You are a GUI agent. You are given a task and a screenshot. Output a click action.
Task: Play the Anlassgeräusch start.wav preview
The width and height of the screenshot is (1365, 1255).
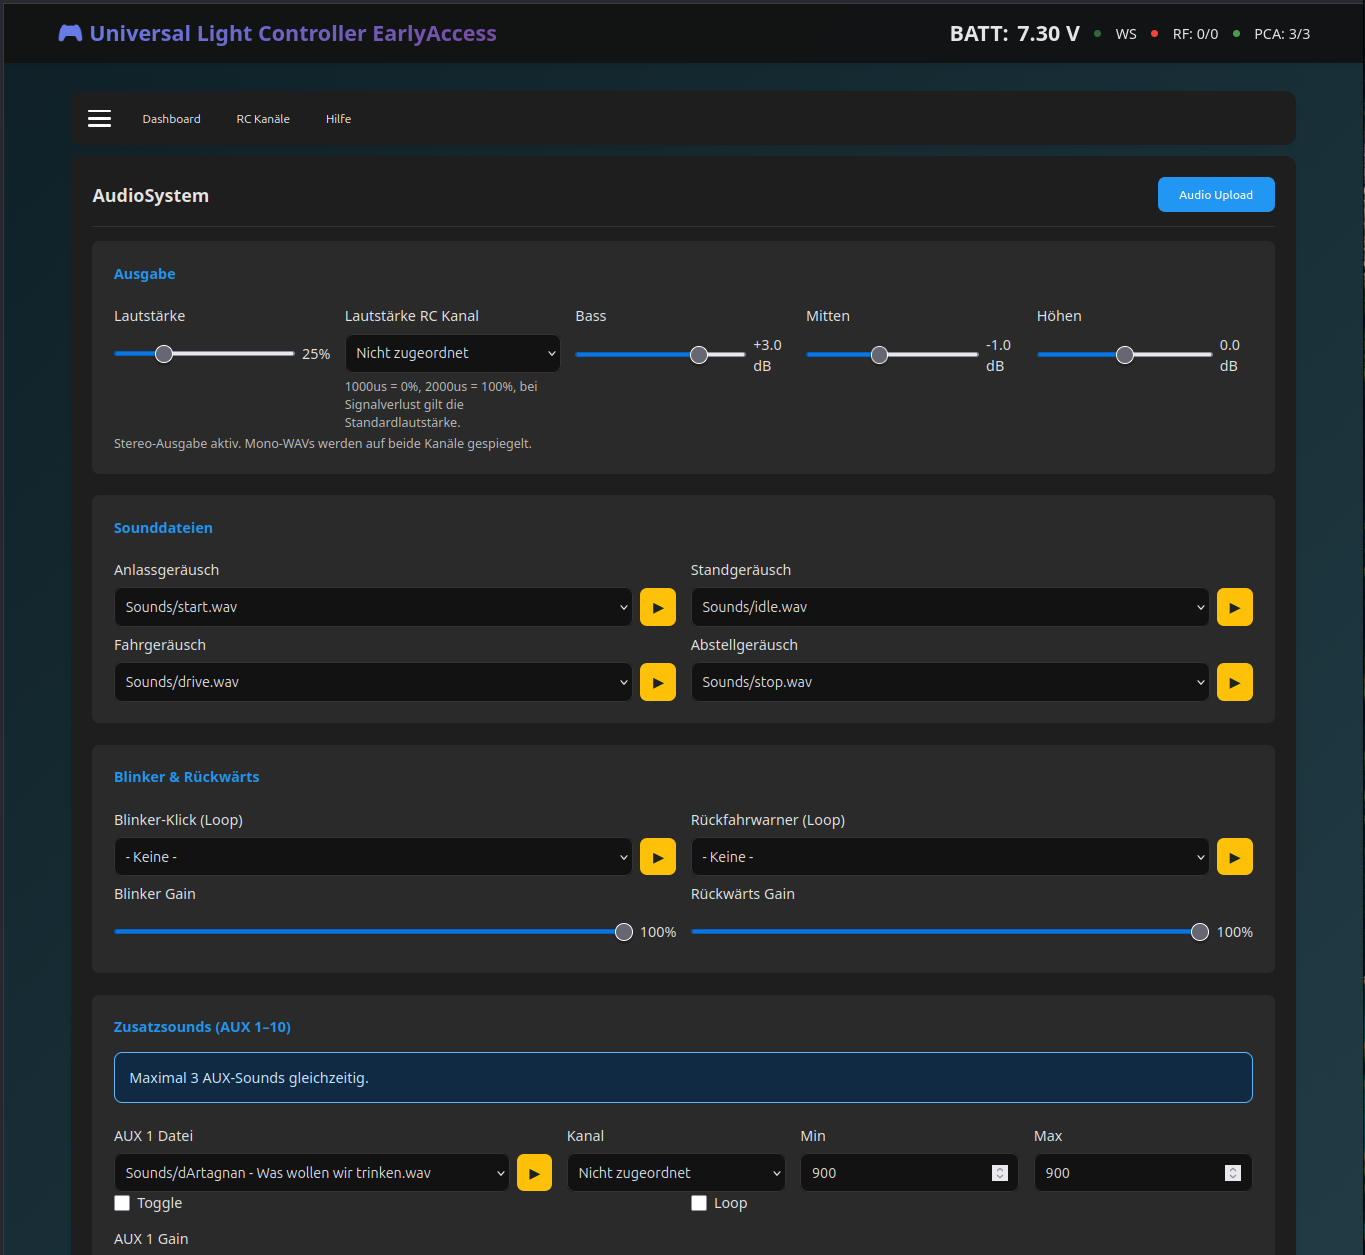pyautogui.click(x=657, y=607)
